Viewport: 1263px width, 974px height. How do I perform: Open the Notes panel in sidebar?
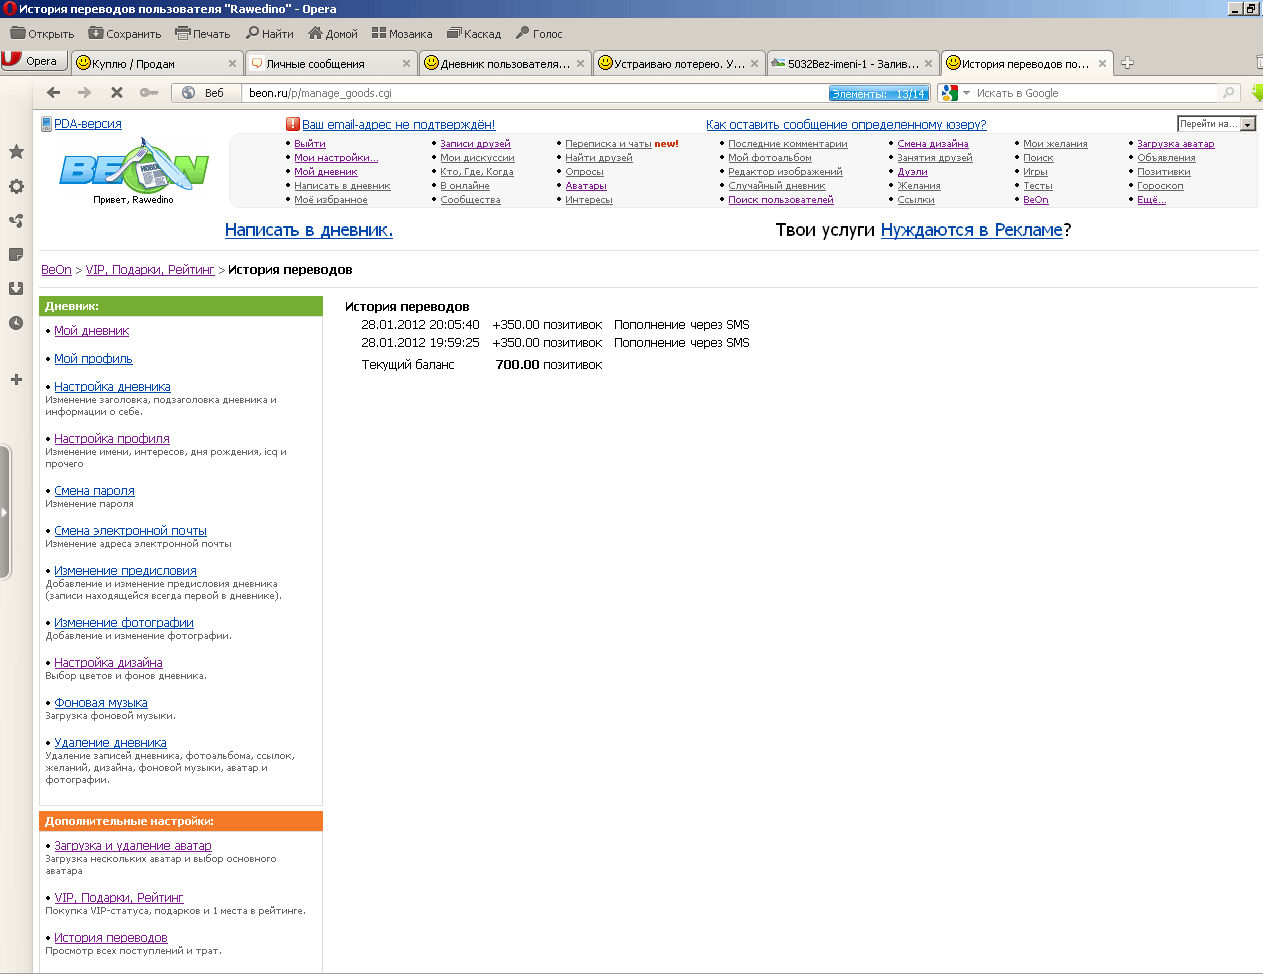coord(16,254)
